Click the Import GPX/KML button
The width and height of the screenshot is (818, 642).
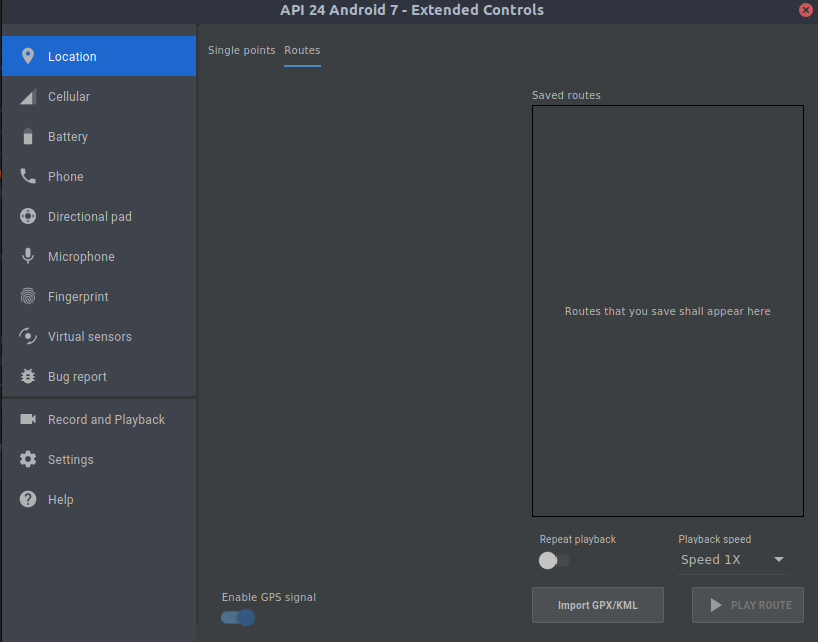coord(598,605)
